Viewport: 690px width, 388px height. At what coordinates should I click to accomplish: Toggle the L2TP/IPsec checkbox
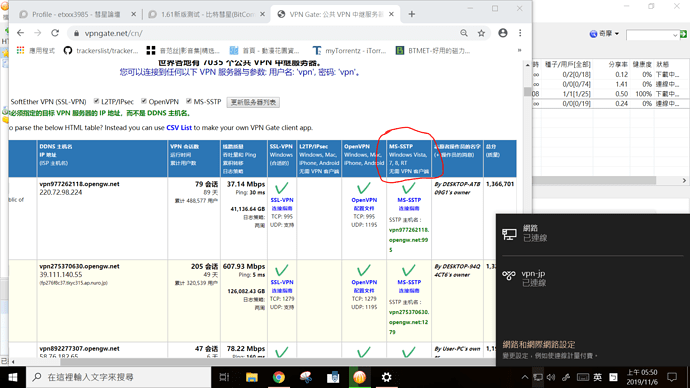click(96, 101)
